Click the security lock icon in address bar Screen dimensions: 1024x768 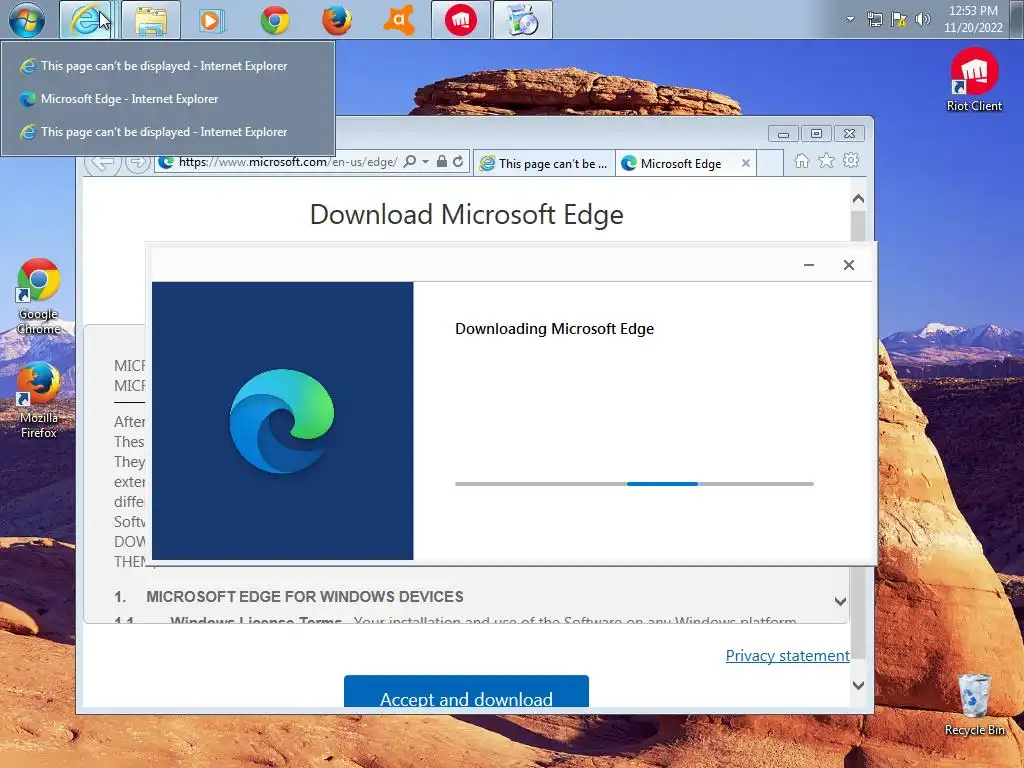coord(442,161)
